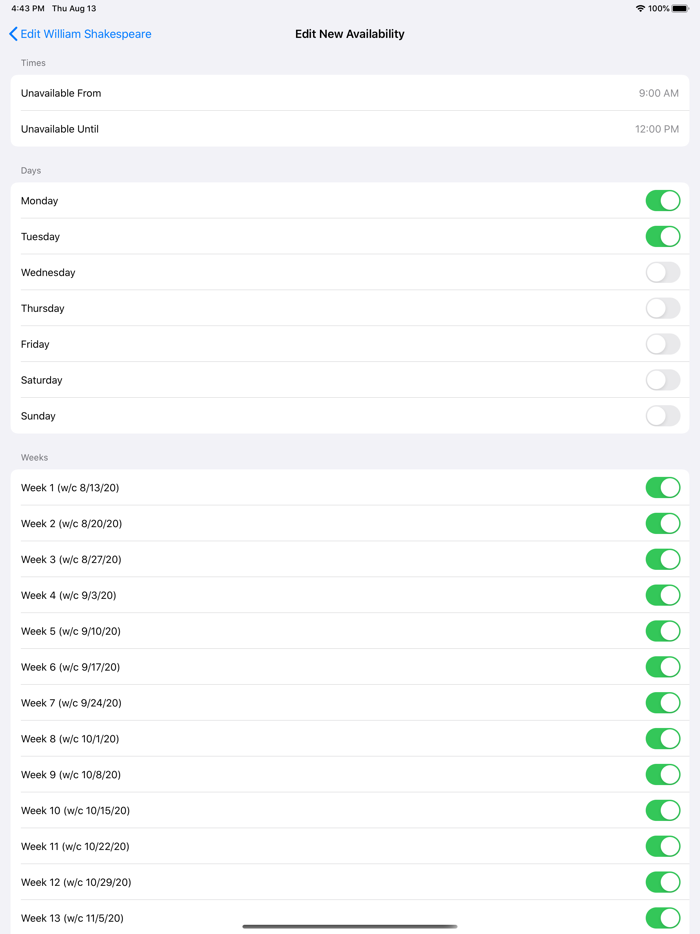This screenshot has width=700, height=934.
Task: Tap the back chevron icon
Action: [x=13, y=34]
